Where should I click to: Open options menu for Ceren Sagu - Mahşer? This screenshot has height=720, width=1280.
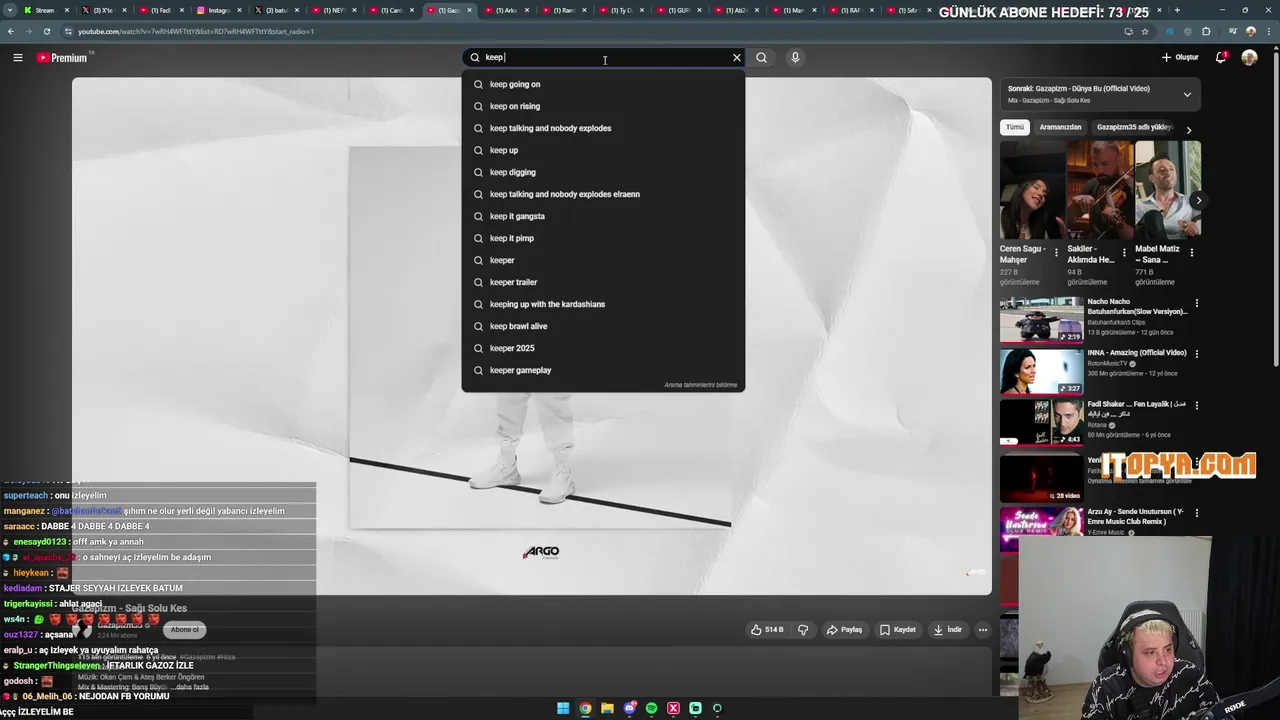1056,253
